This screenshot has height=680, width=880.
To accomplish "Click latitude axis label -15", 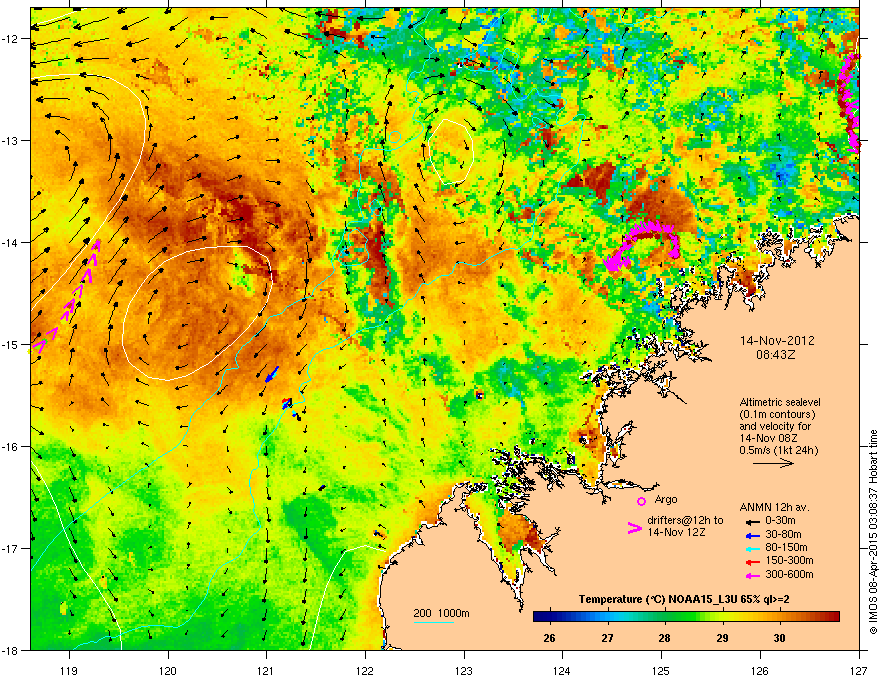I will click(11, 344).
